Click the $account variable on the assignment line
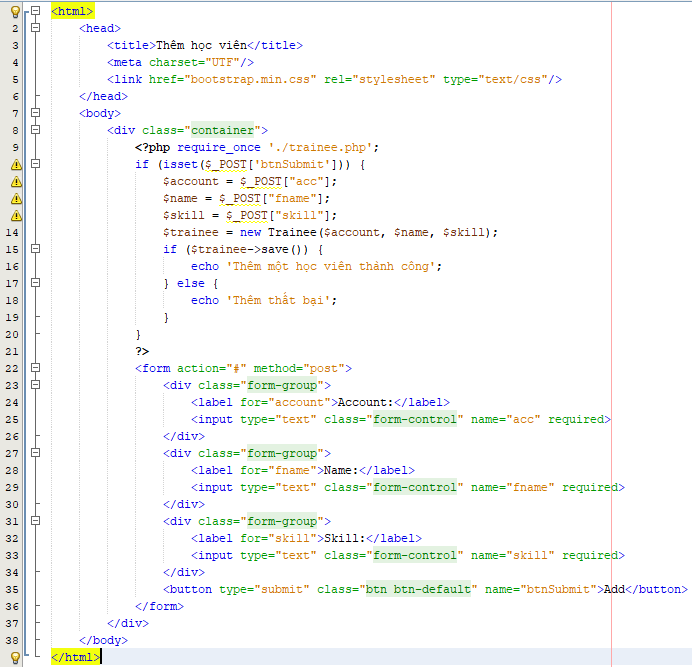 click(x=191, y=181)
